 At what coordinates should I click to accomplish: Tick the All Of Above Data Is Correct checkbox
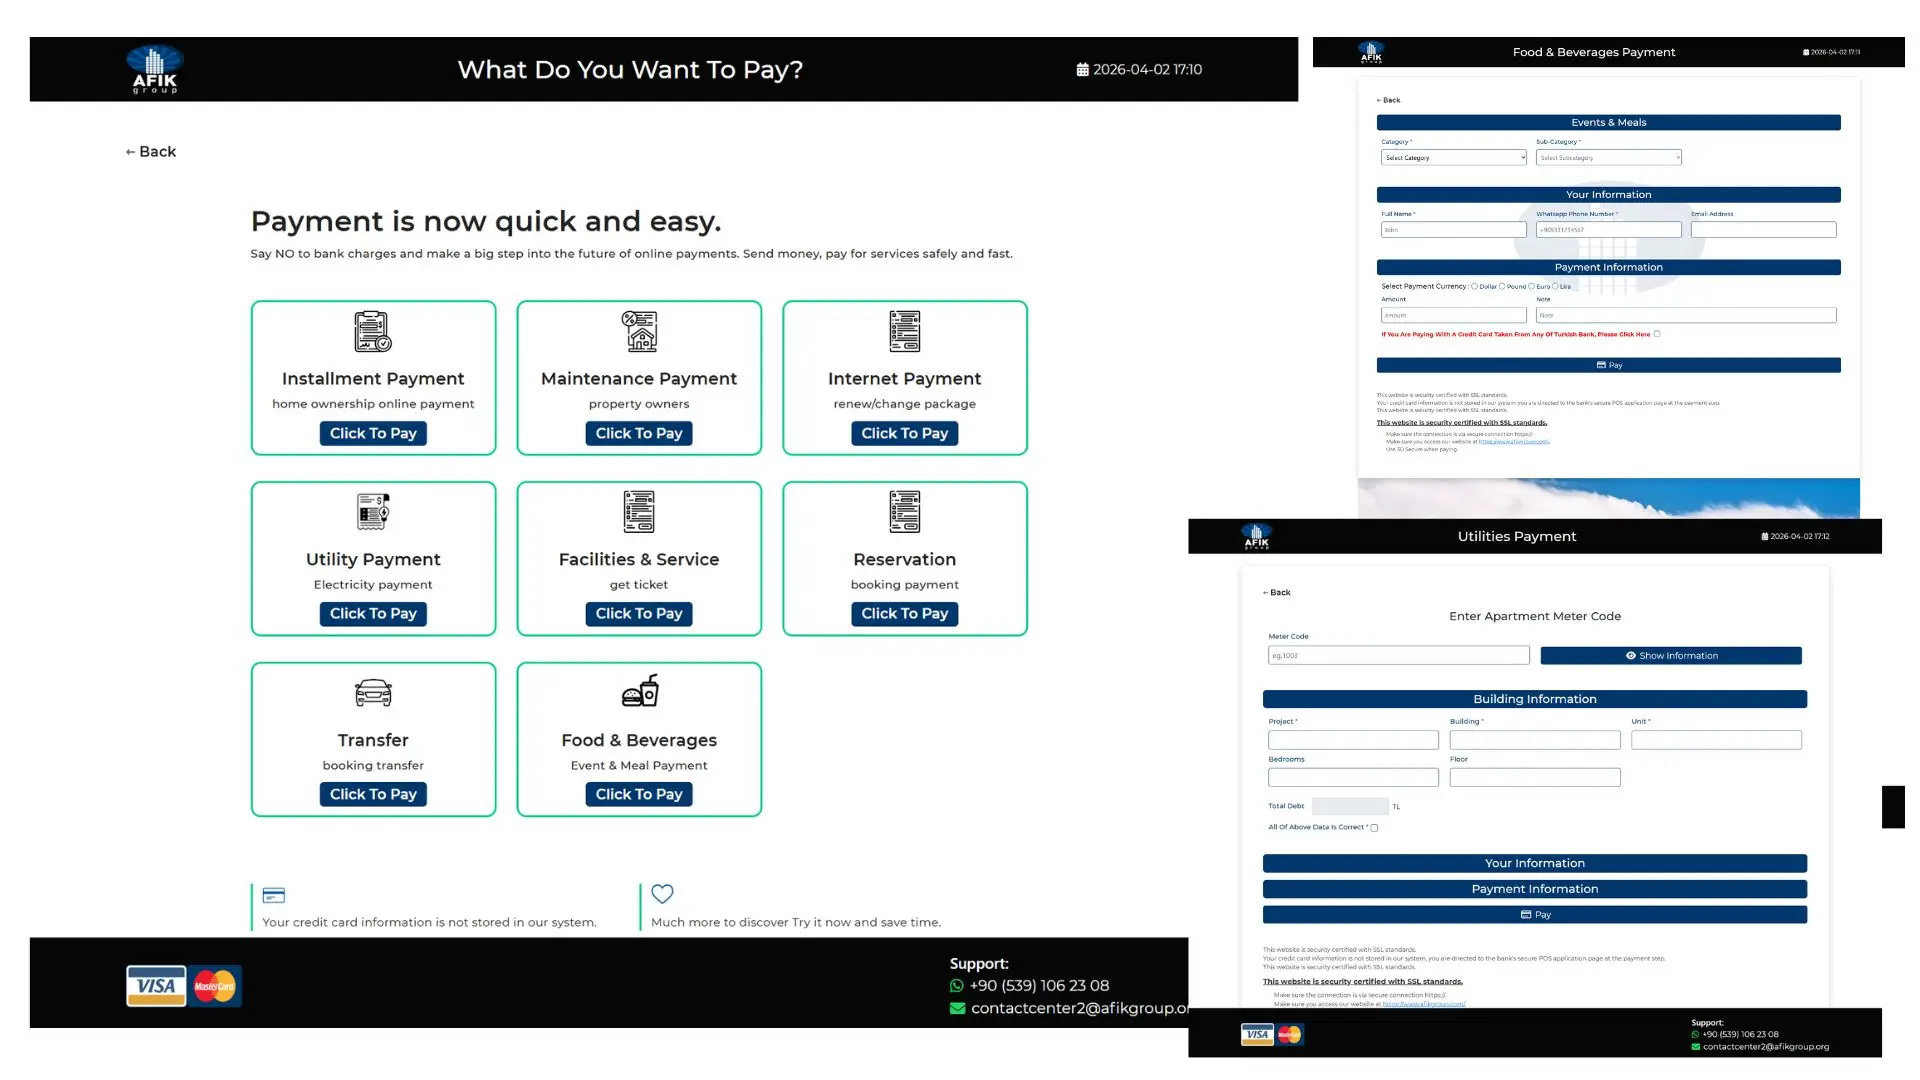[x=1374, y=828]
